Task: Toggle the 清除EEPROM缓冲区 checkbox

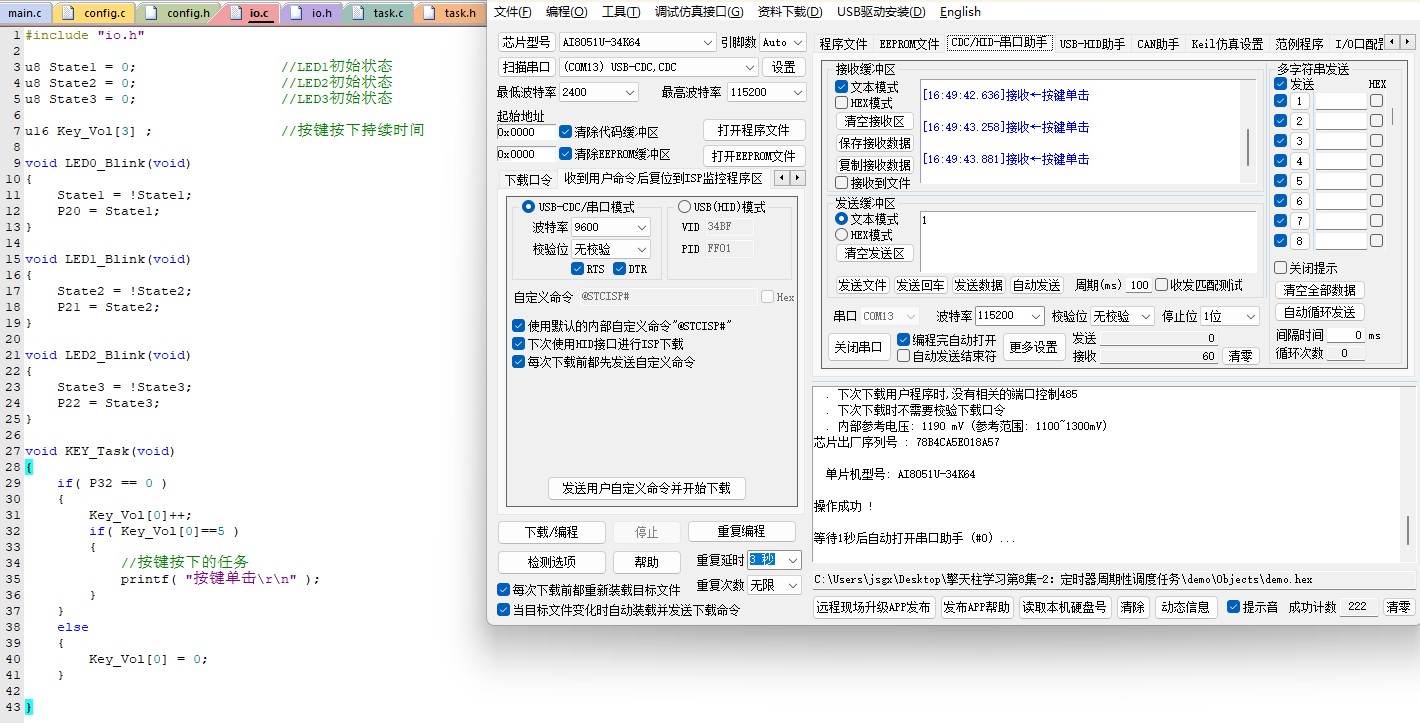Action: (x=566, y=154)
